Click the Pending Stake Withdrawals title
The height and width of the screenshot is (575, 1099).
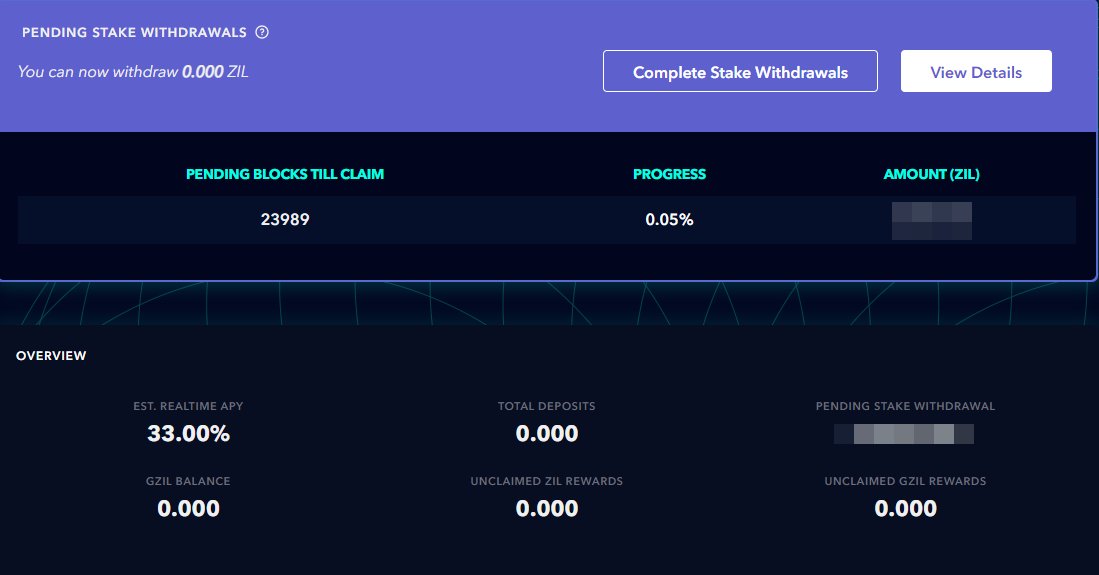(135, 32)
